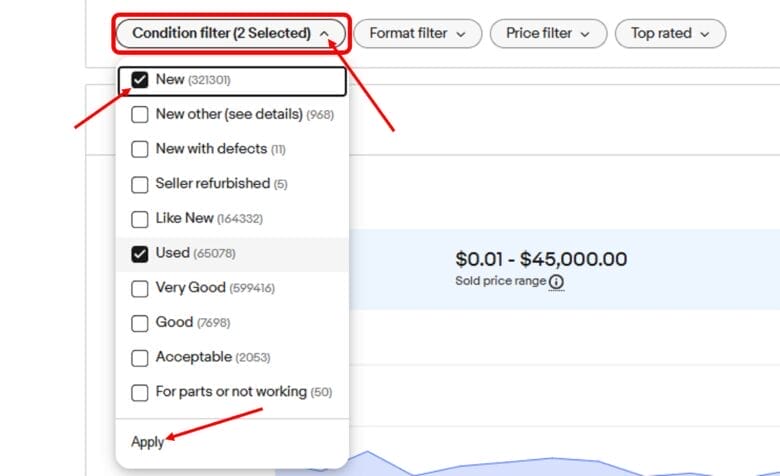Expand the Price filter dropdown
The height and width of the screenshot is (476, 780).
coord(548,33)
